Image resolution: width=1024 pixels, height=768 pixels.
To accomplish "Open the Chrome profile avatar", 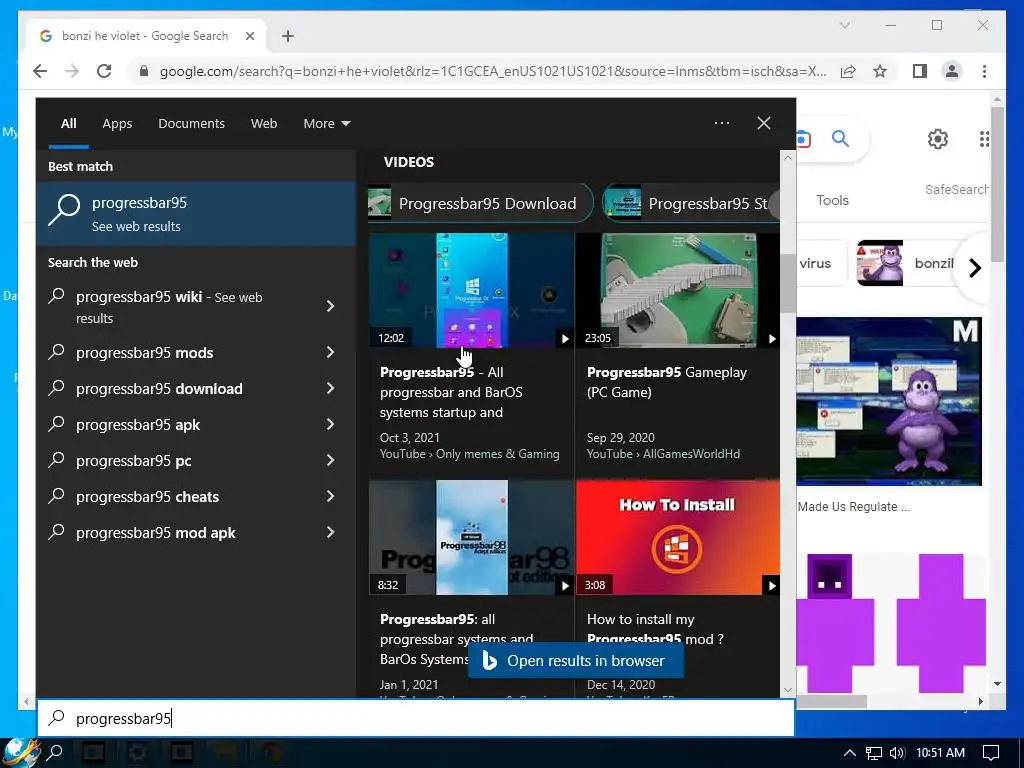I will pos(952,71).
